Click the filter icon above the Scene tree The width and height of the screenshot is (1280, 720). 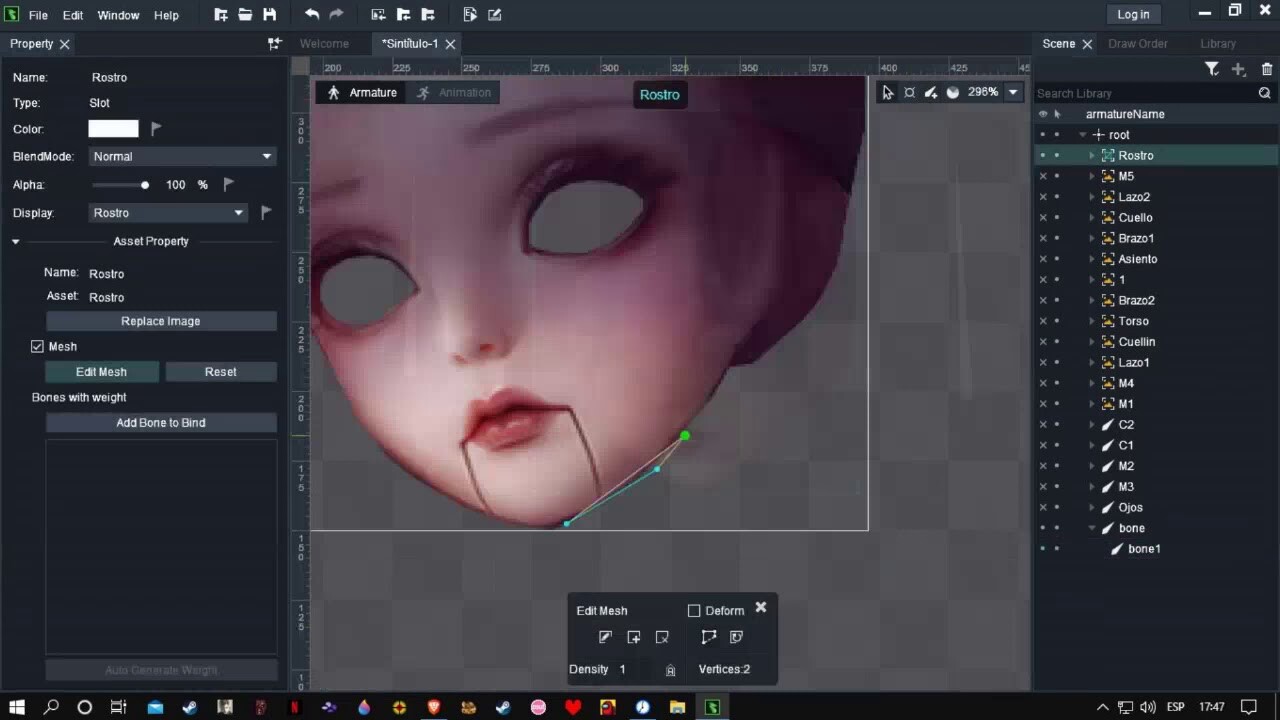(1212, 68)
